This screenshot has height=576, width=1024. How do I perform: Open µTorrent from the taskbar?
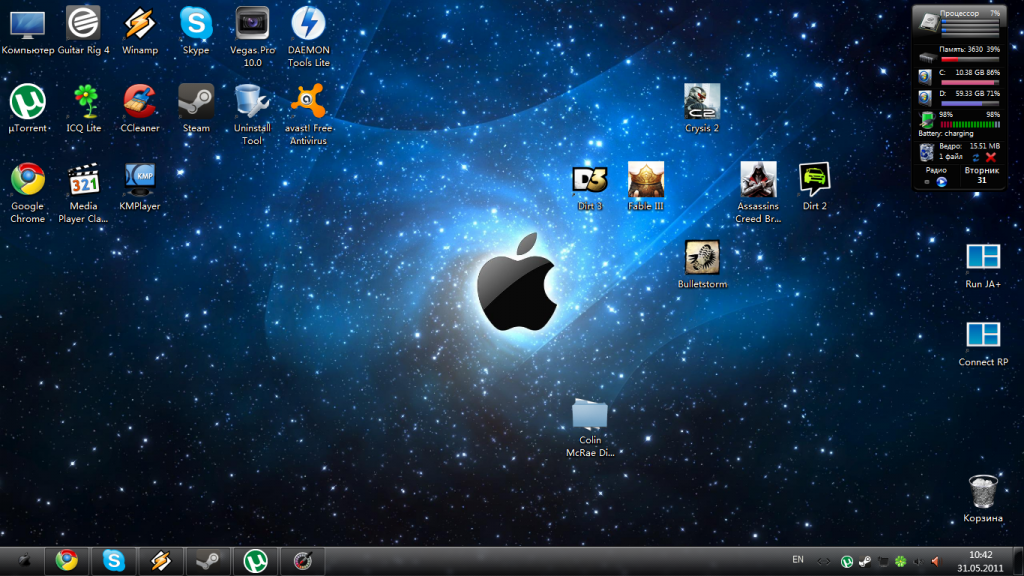[x=255, y=560]
